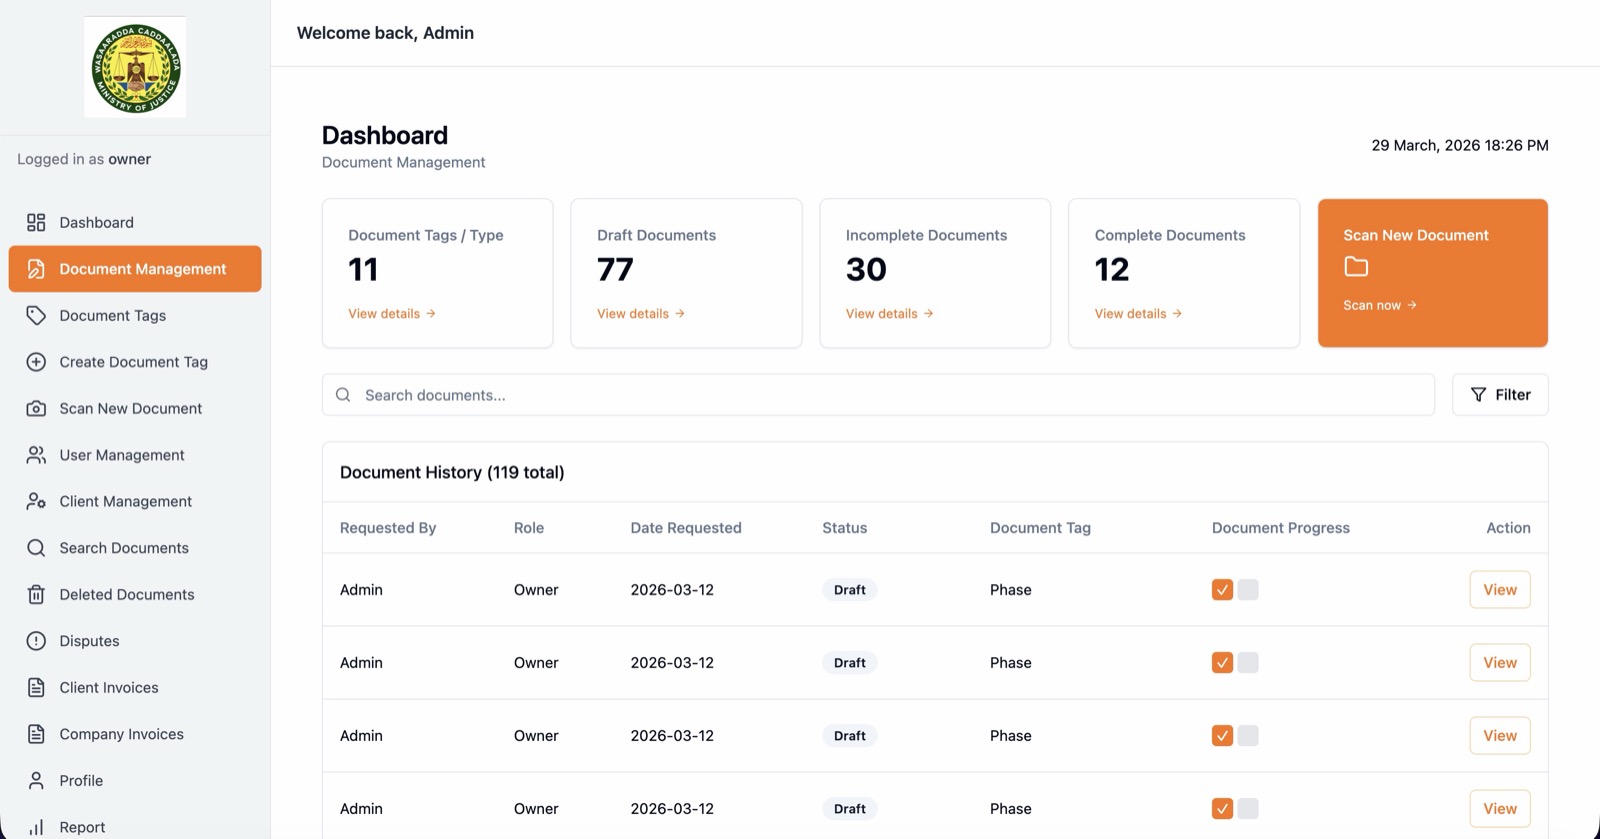
Task: Click the Document Progress column header
Action: click(x=1281, y=528)
